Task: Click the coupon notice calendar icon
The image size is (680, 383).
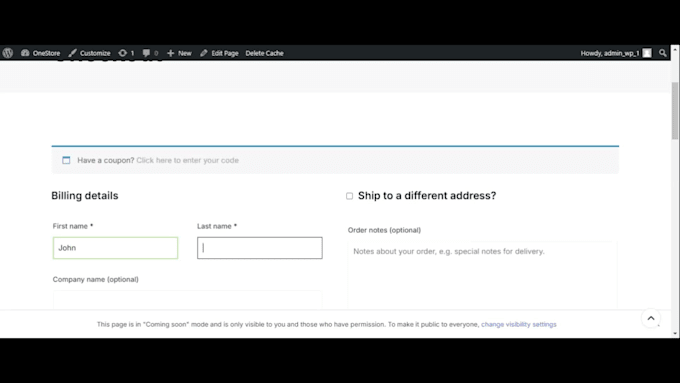Action: [66, 160]
